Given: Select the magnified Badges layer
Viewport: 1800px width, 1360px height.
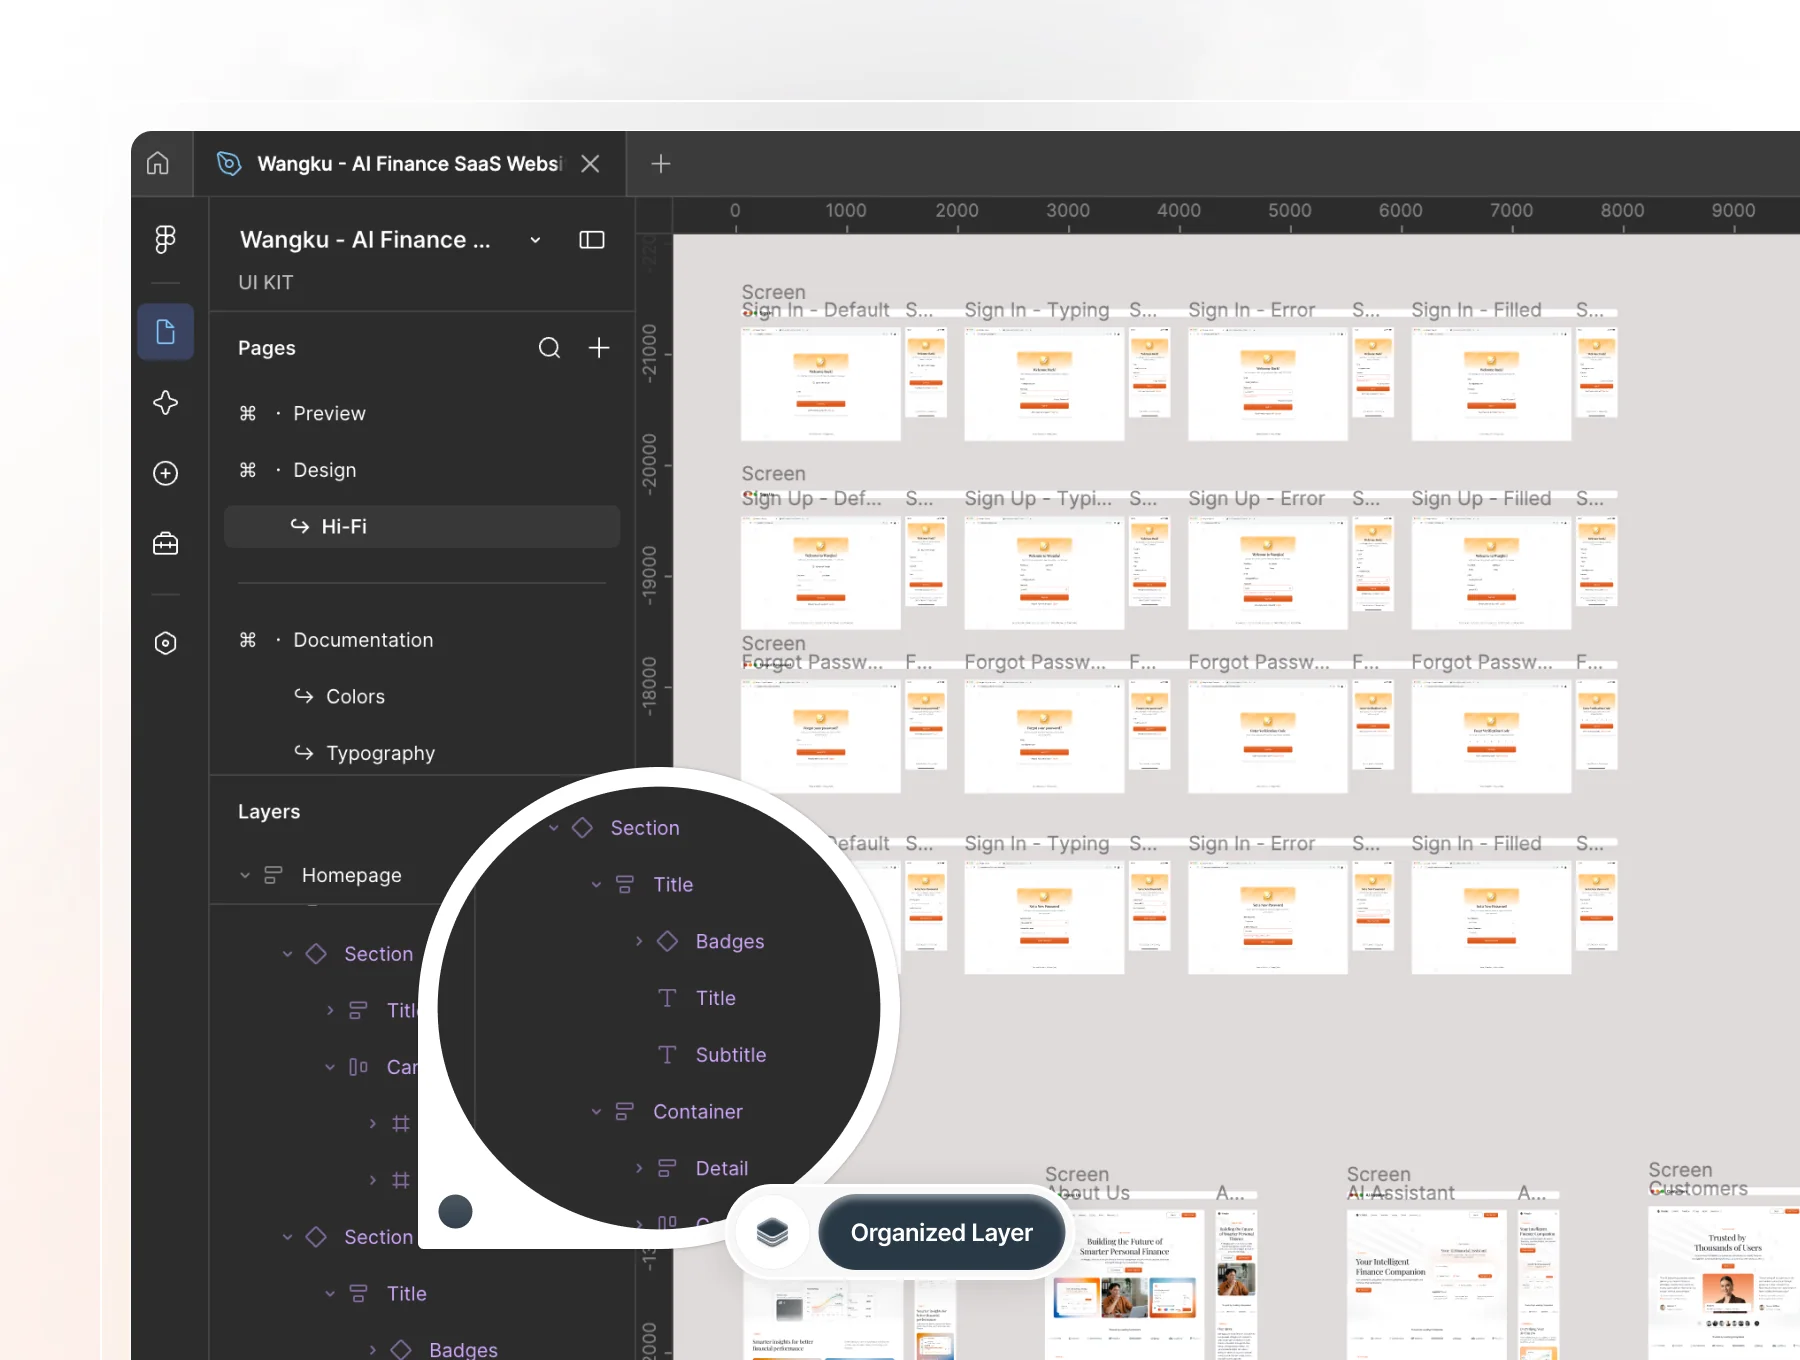Looking at the screenshot, I should (x=730, y=941).
